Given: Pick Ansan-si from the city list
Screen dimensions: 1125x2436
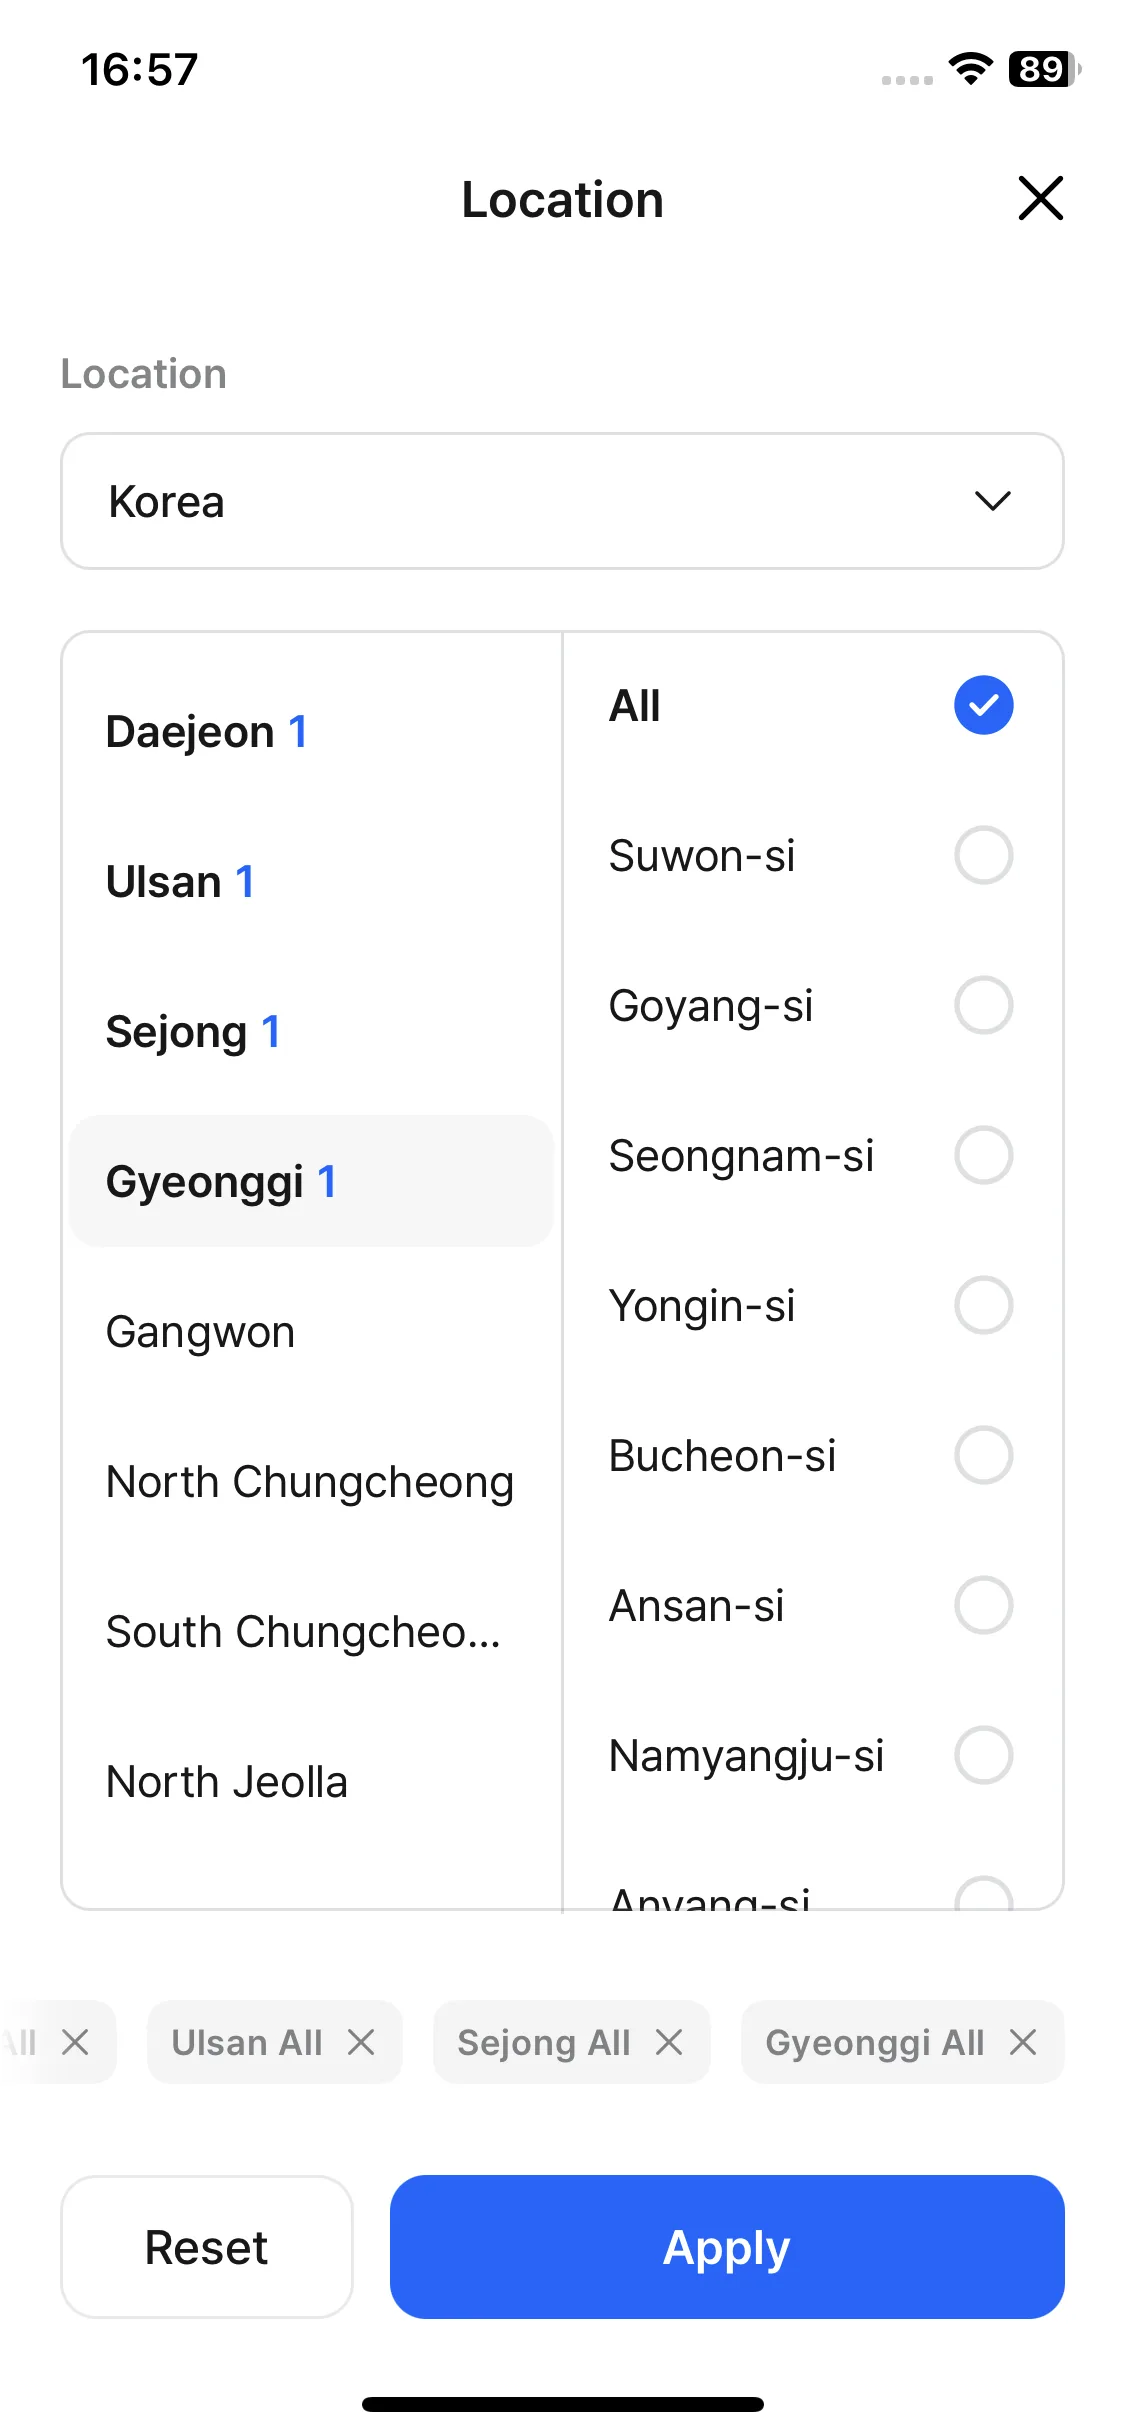Looking at the screenshot, I should 811,1605.
